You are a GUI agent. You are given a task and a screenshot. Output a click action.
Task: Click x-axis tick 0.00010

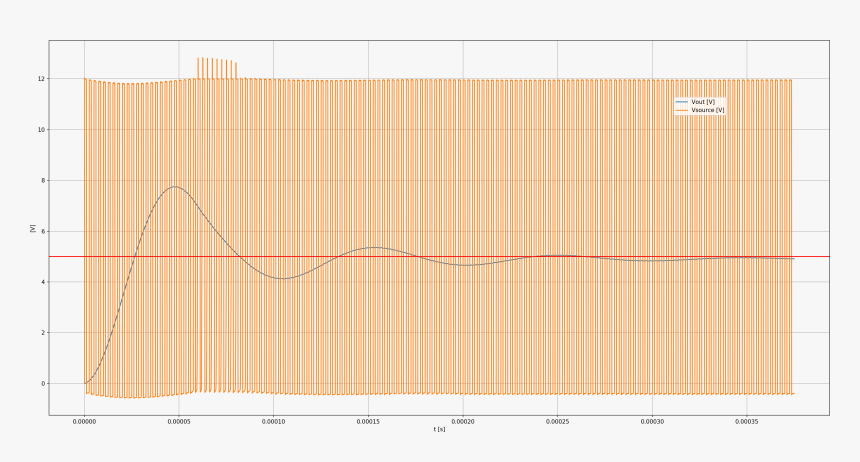pos(273,421)
